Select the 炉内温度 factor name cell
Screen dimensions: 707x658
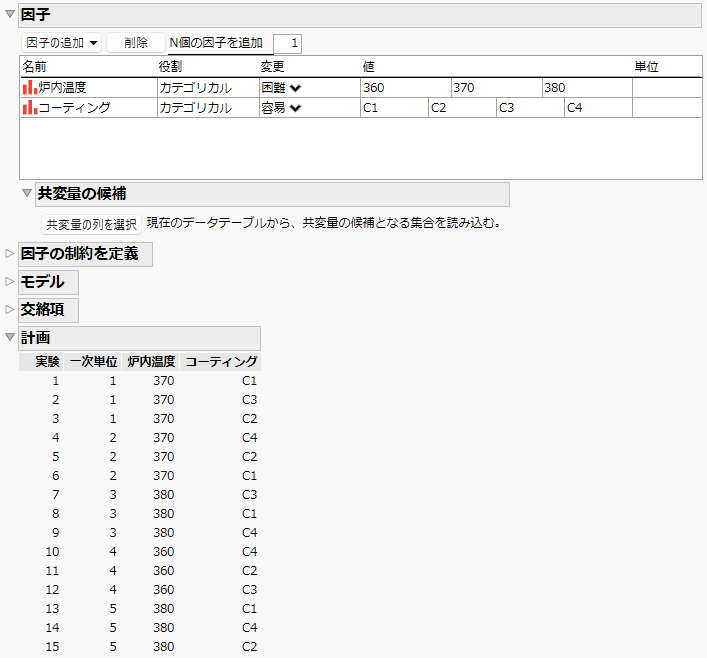point(89,87)
